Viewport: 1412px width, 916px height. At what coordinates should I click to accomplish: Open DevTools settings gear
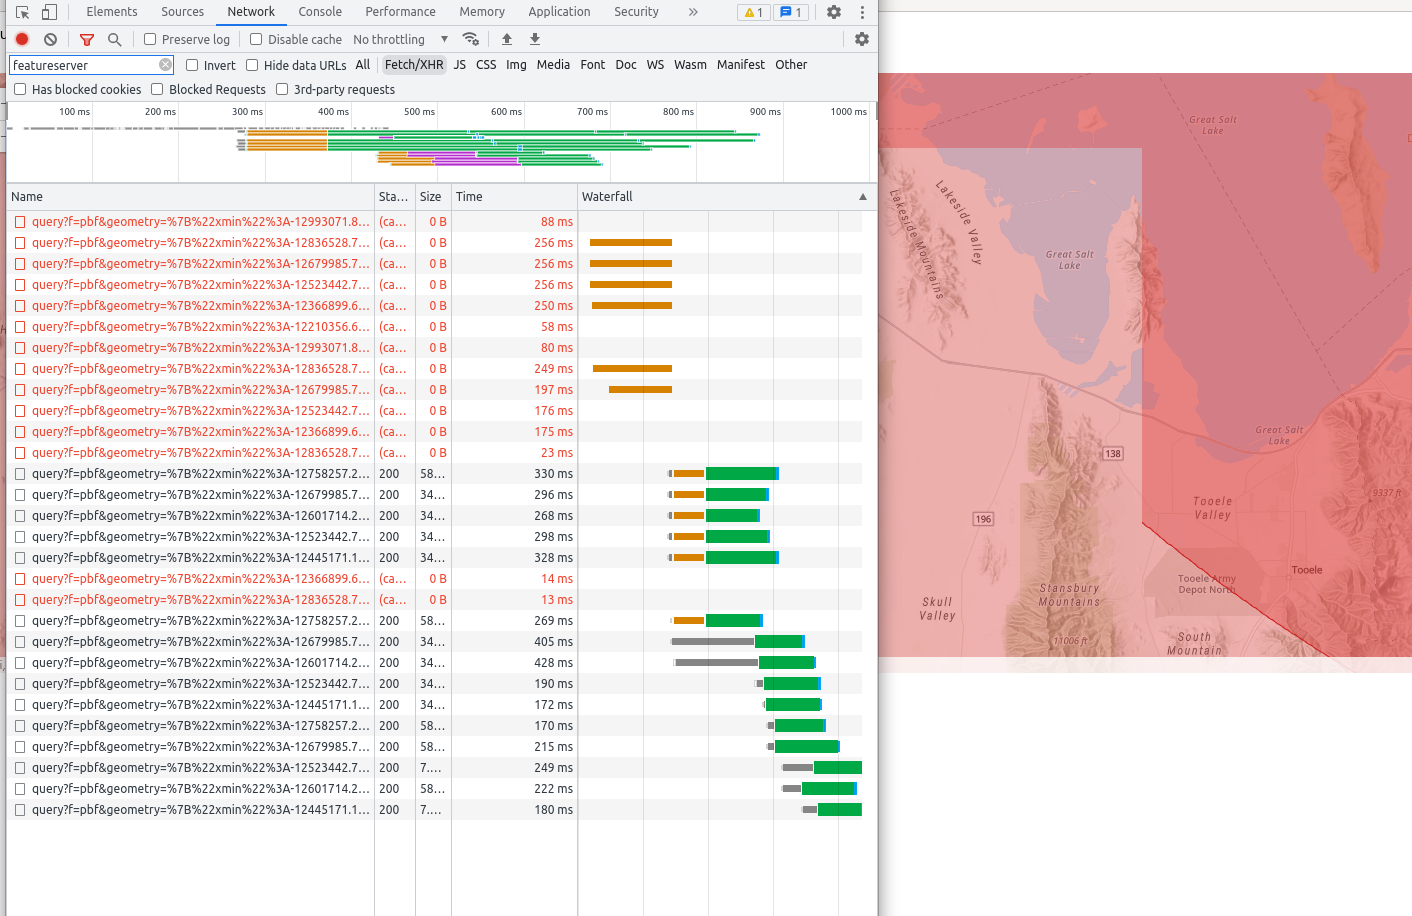833,11
